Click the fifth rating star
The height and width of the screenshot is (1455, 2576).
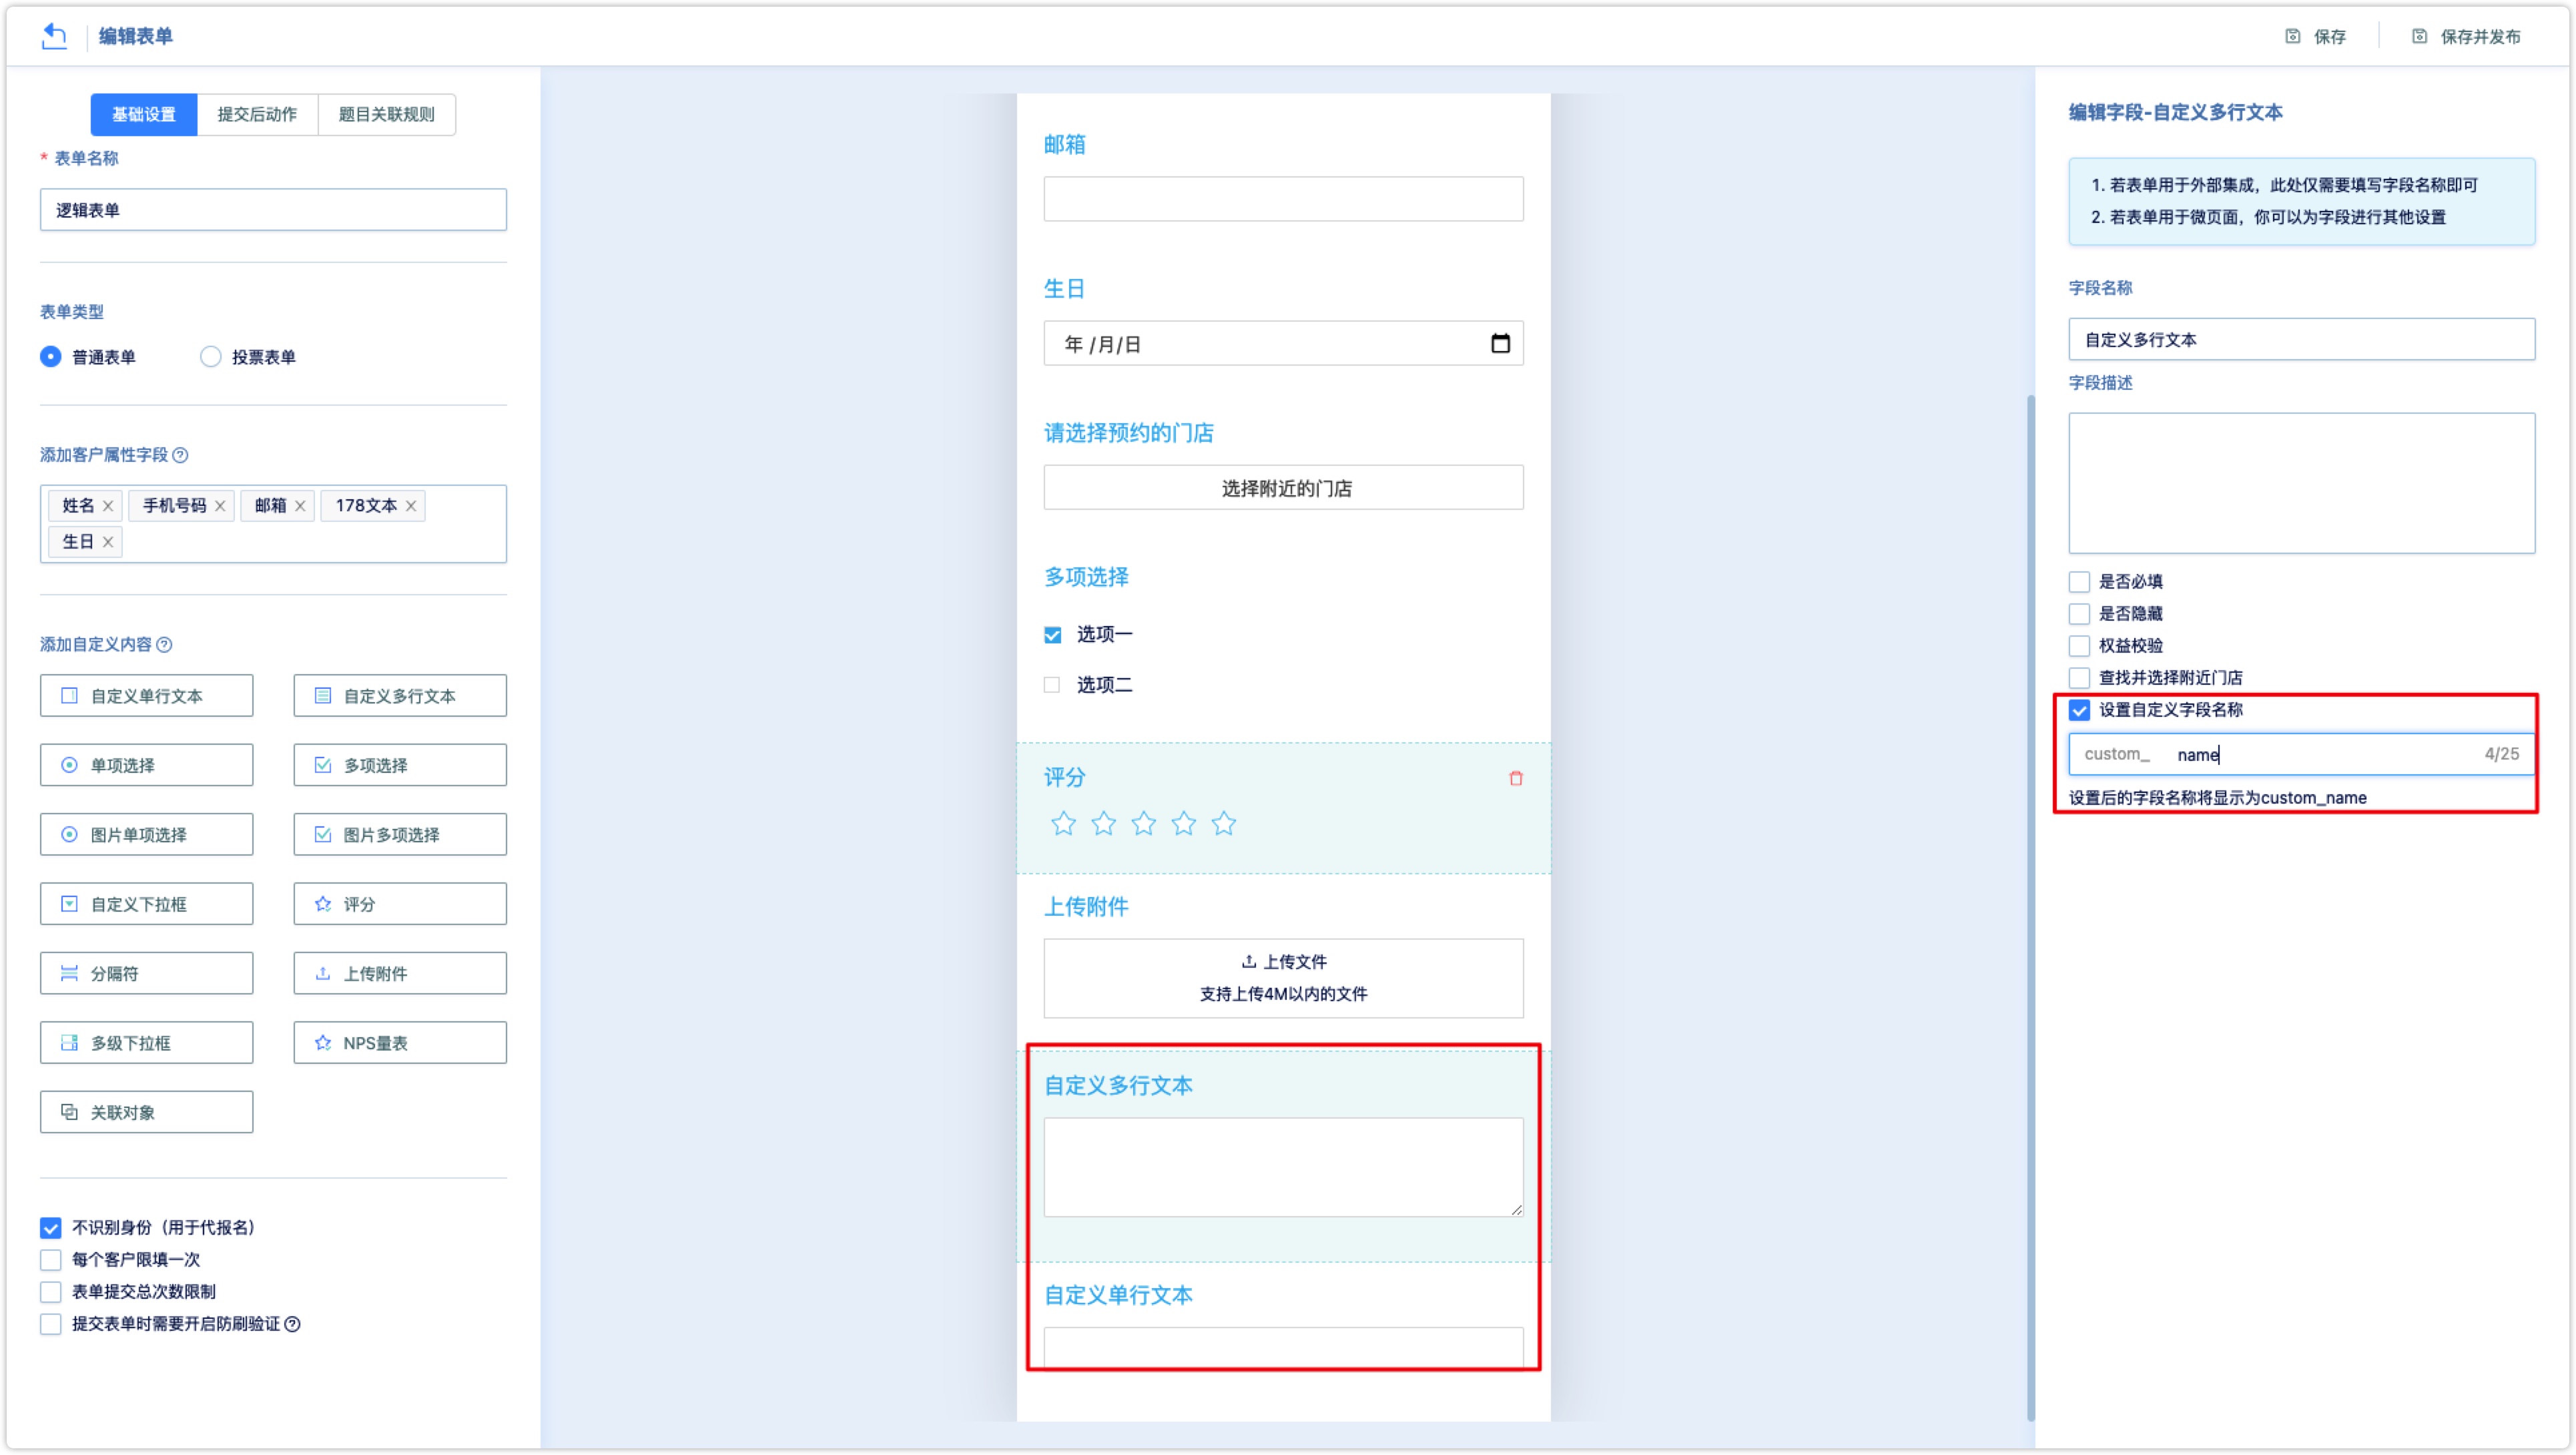(x=1224, y=824)
